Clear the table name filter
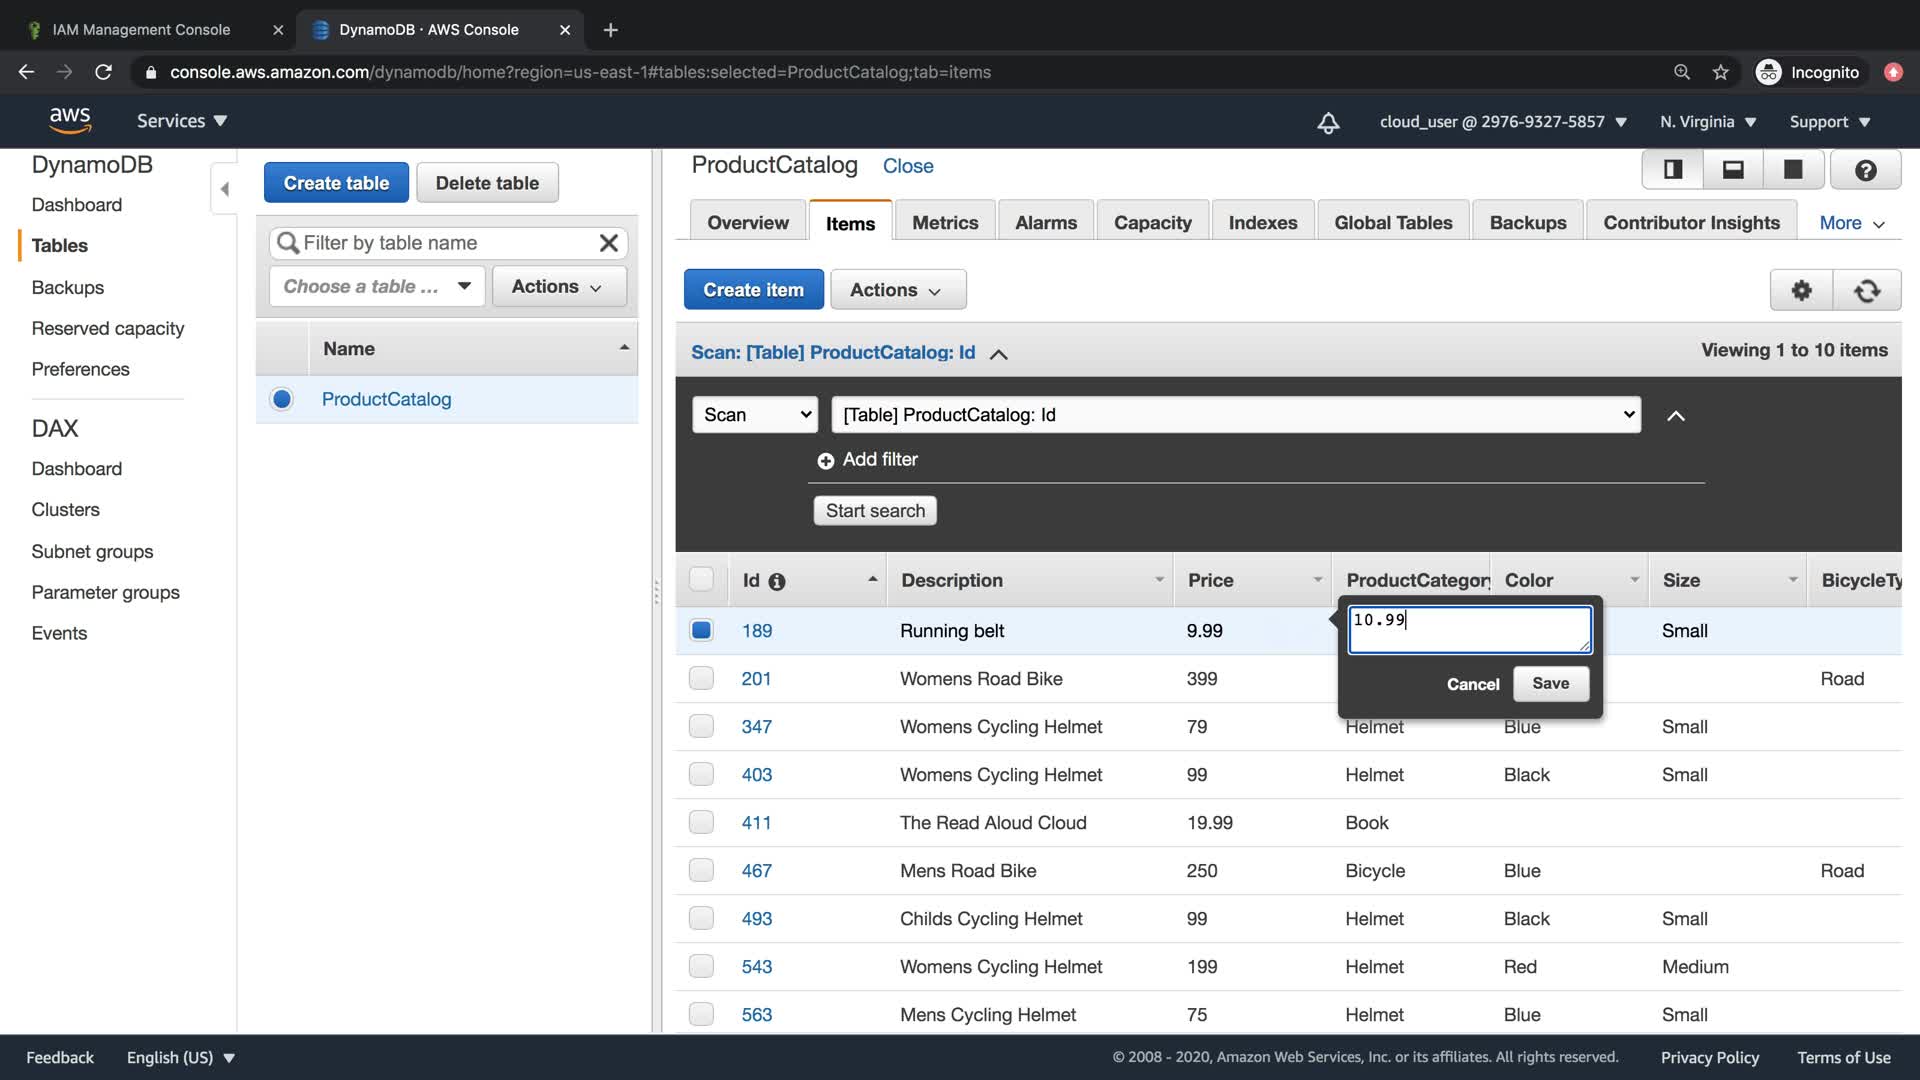This screenshot has height=1080, width=1920. coord(608,243)
